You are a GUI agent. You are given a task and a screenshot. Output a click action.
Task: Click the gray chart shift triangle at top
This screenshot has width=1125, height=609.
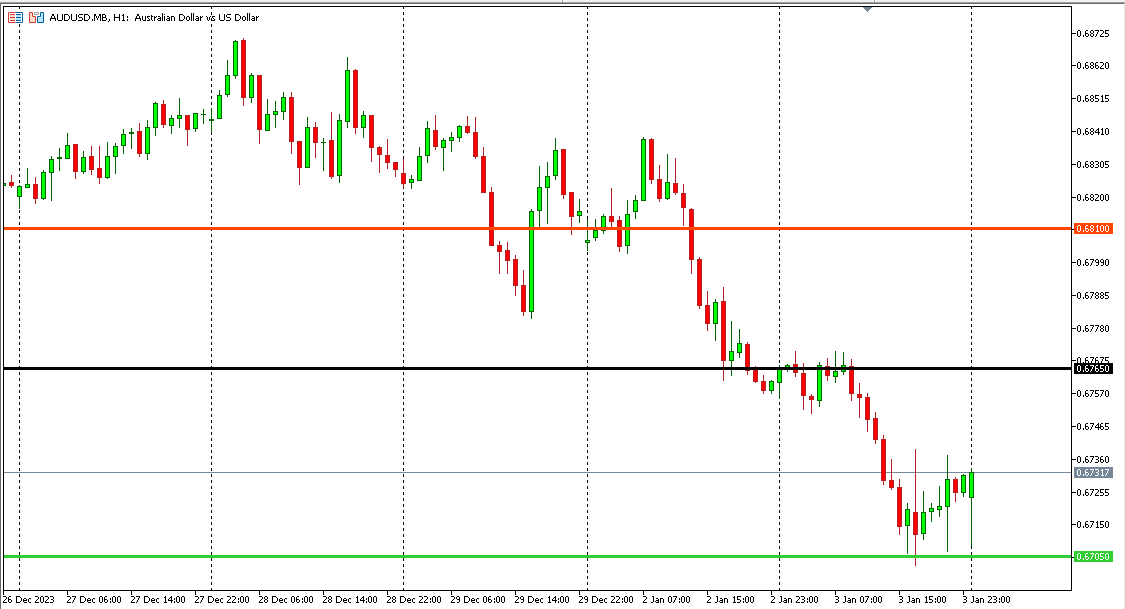coord(867,8)
